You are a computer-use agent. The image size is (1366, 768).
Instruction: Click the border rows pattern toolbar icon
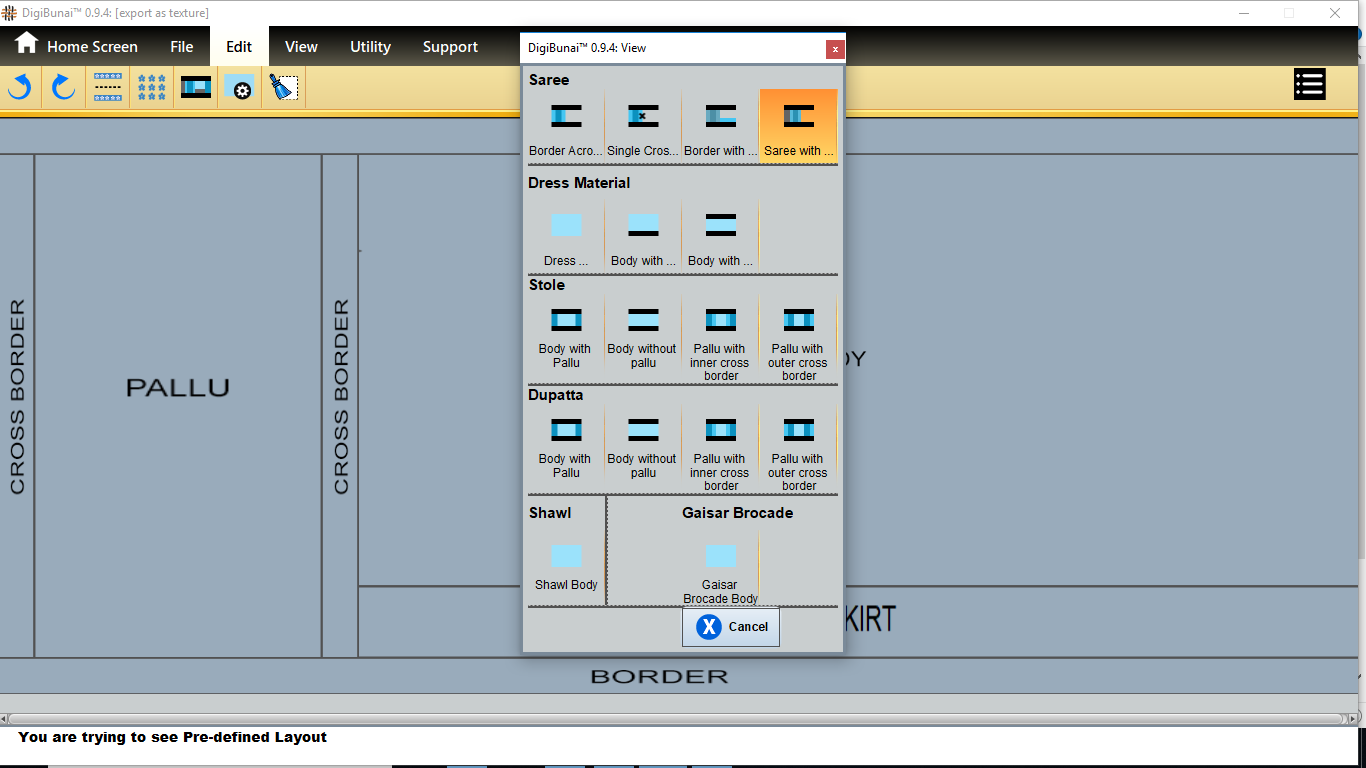click(108, 88)
